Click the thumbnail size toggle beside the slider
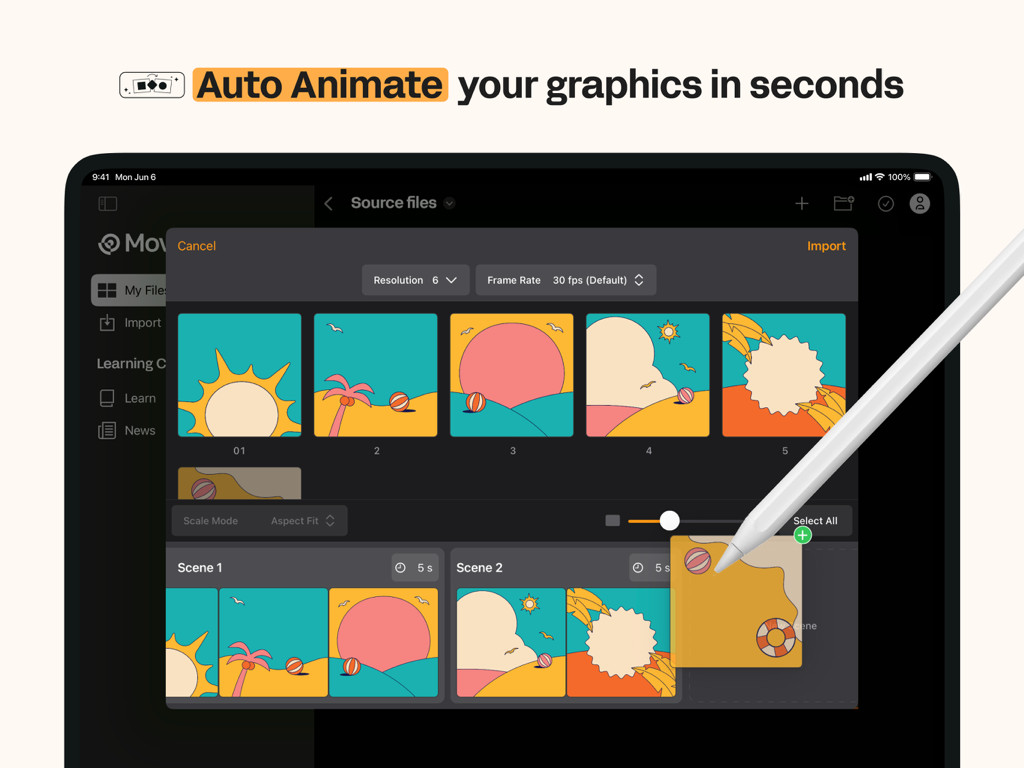The height and width of the screenshot is (768, 1024). 612,520
